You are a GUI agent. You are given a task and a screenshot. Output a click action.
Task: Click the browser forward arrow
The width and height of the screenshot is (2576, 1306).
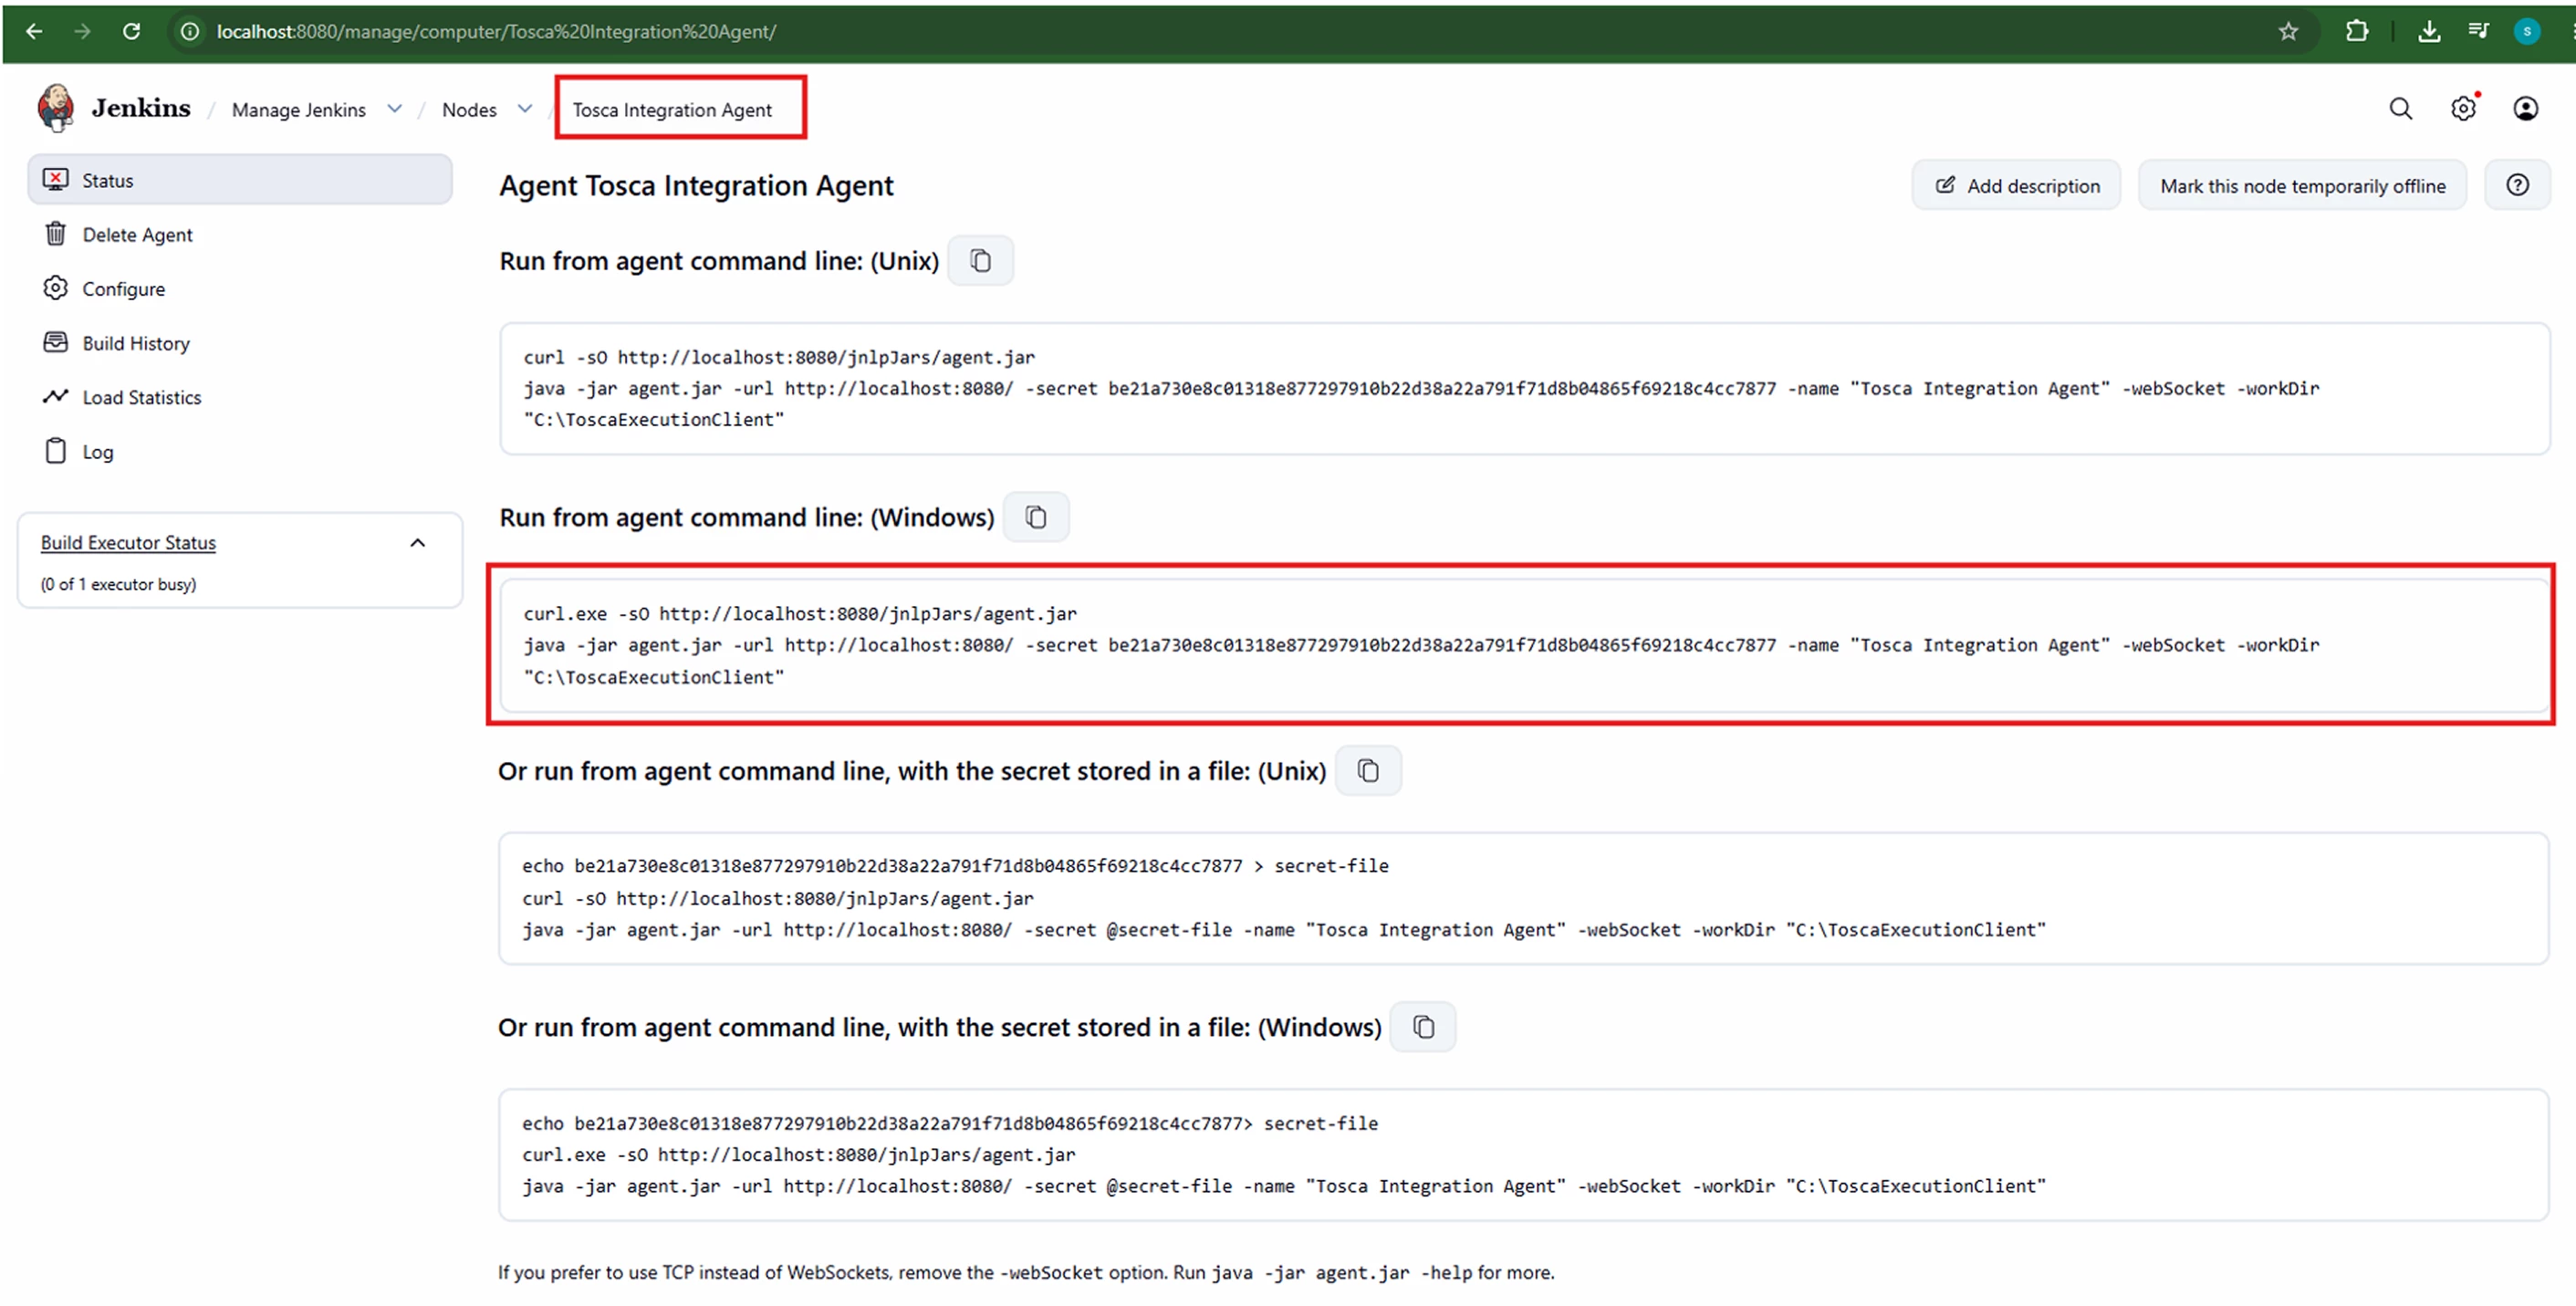tap(82, 31)
